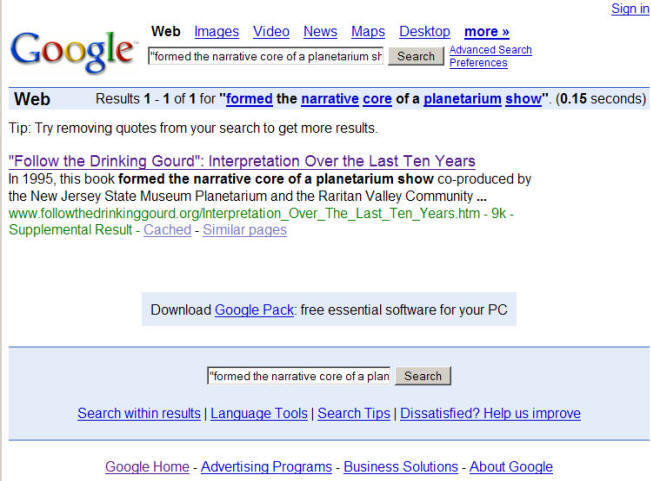Switch to Desktop search

pyautogui.click(x=424, y=32)
